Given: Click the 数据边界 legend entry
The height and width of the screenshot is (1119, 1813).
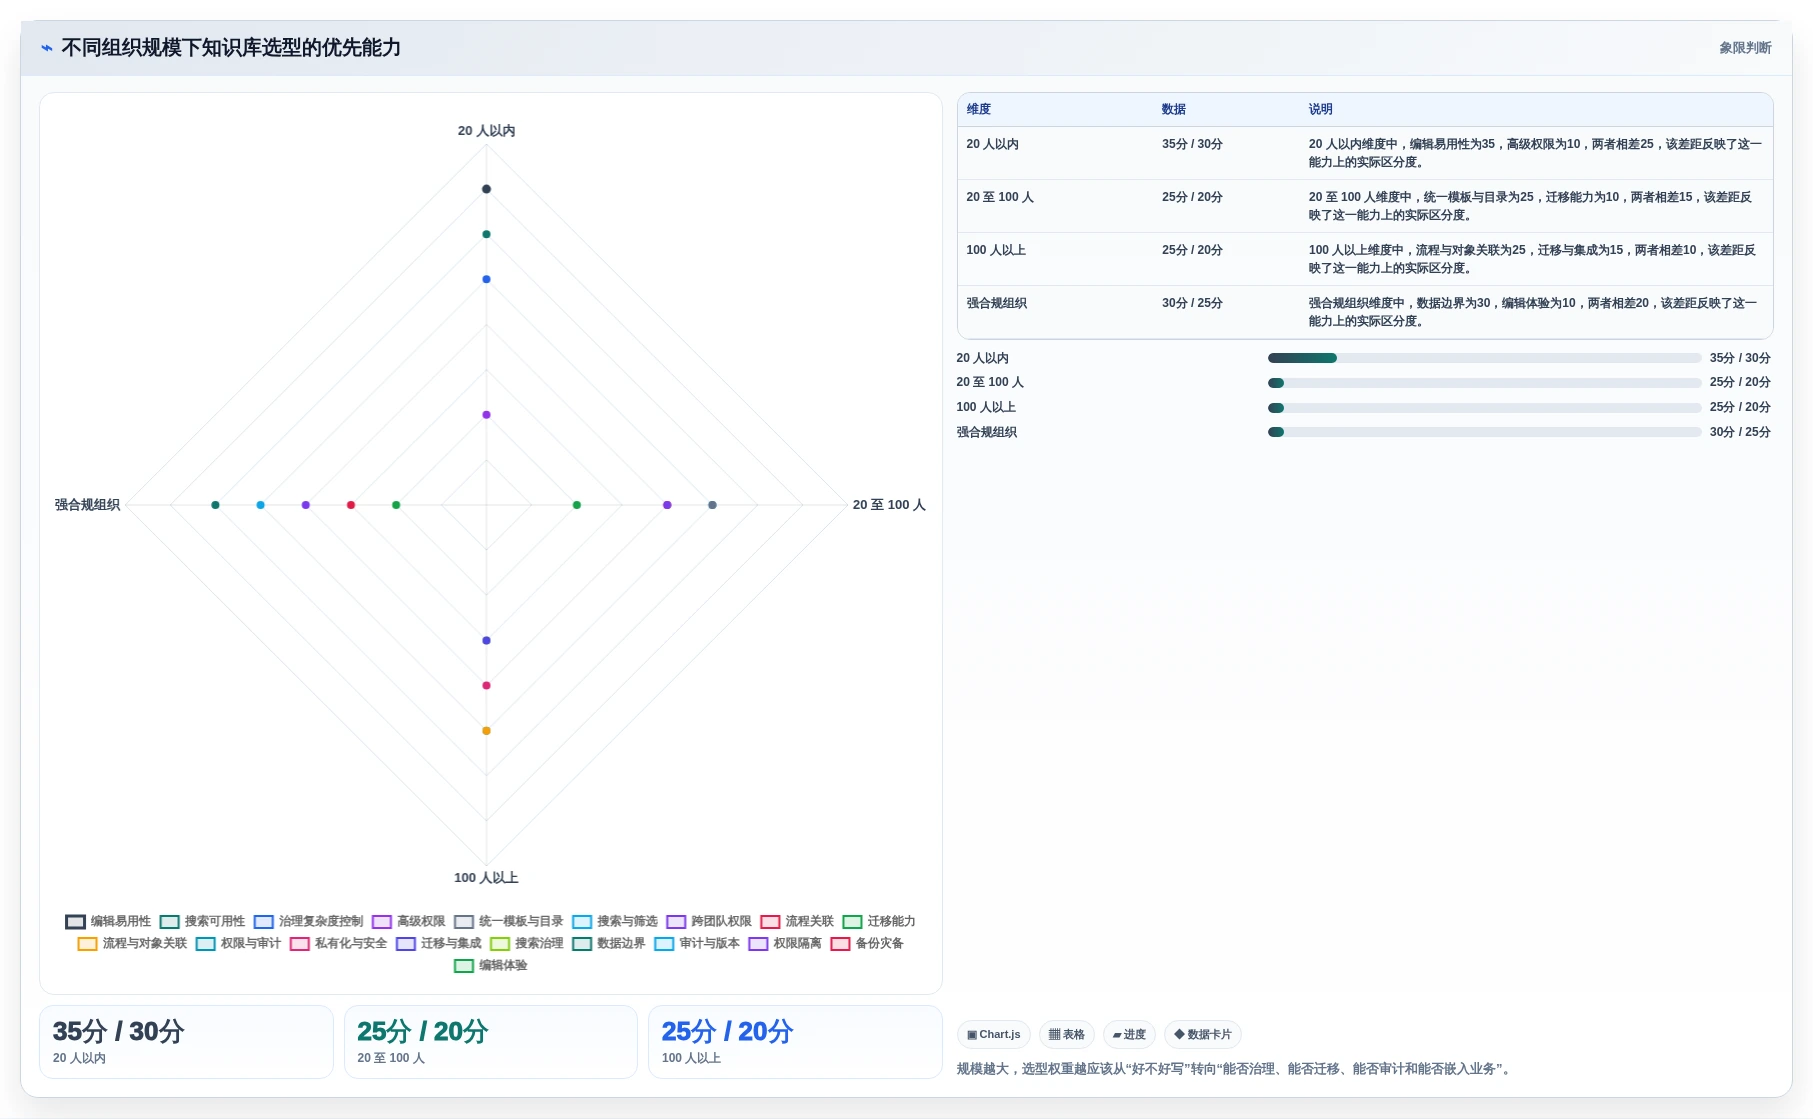Looking at the screenshot, I should point(608,943).
